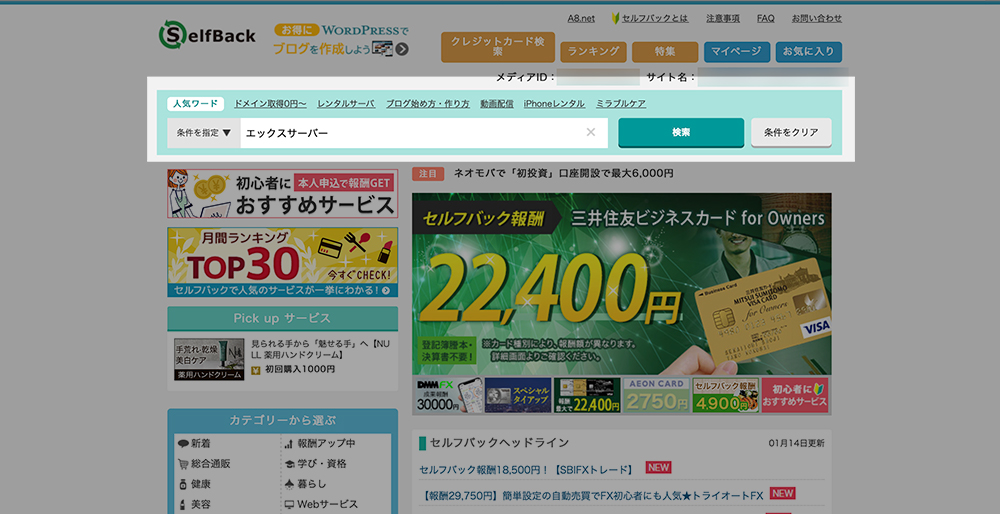Click the 条件をクリア button

coord(791,133)
